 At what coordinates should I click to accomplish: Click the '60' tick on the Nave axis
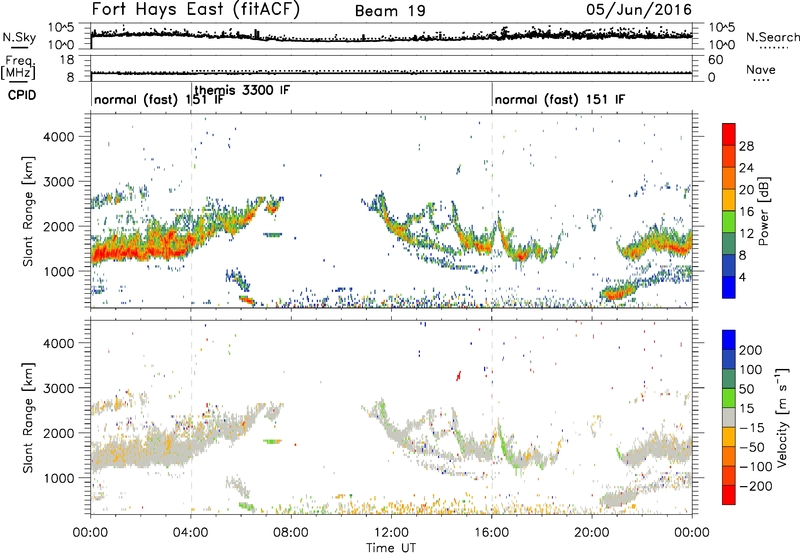point(715,60)
